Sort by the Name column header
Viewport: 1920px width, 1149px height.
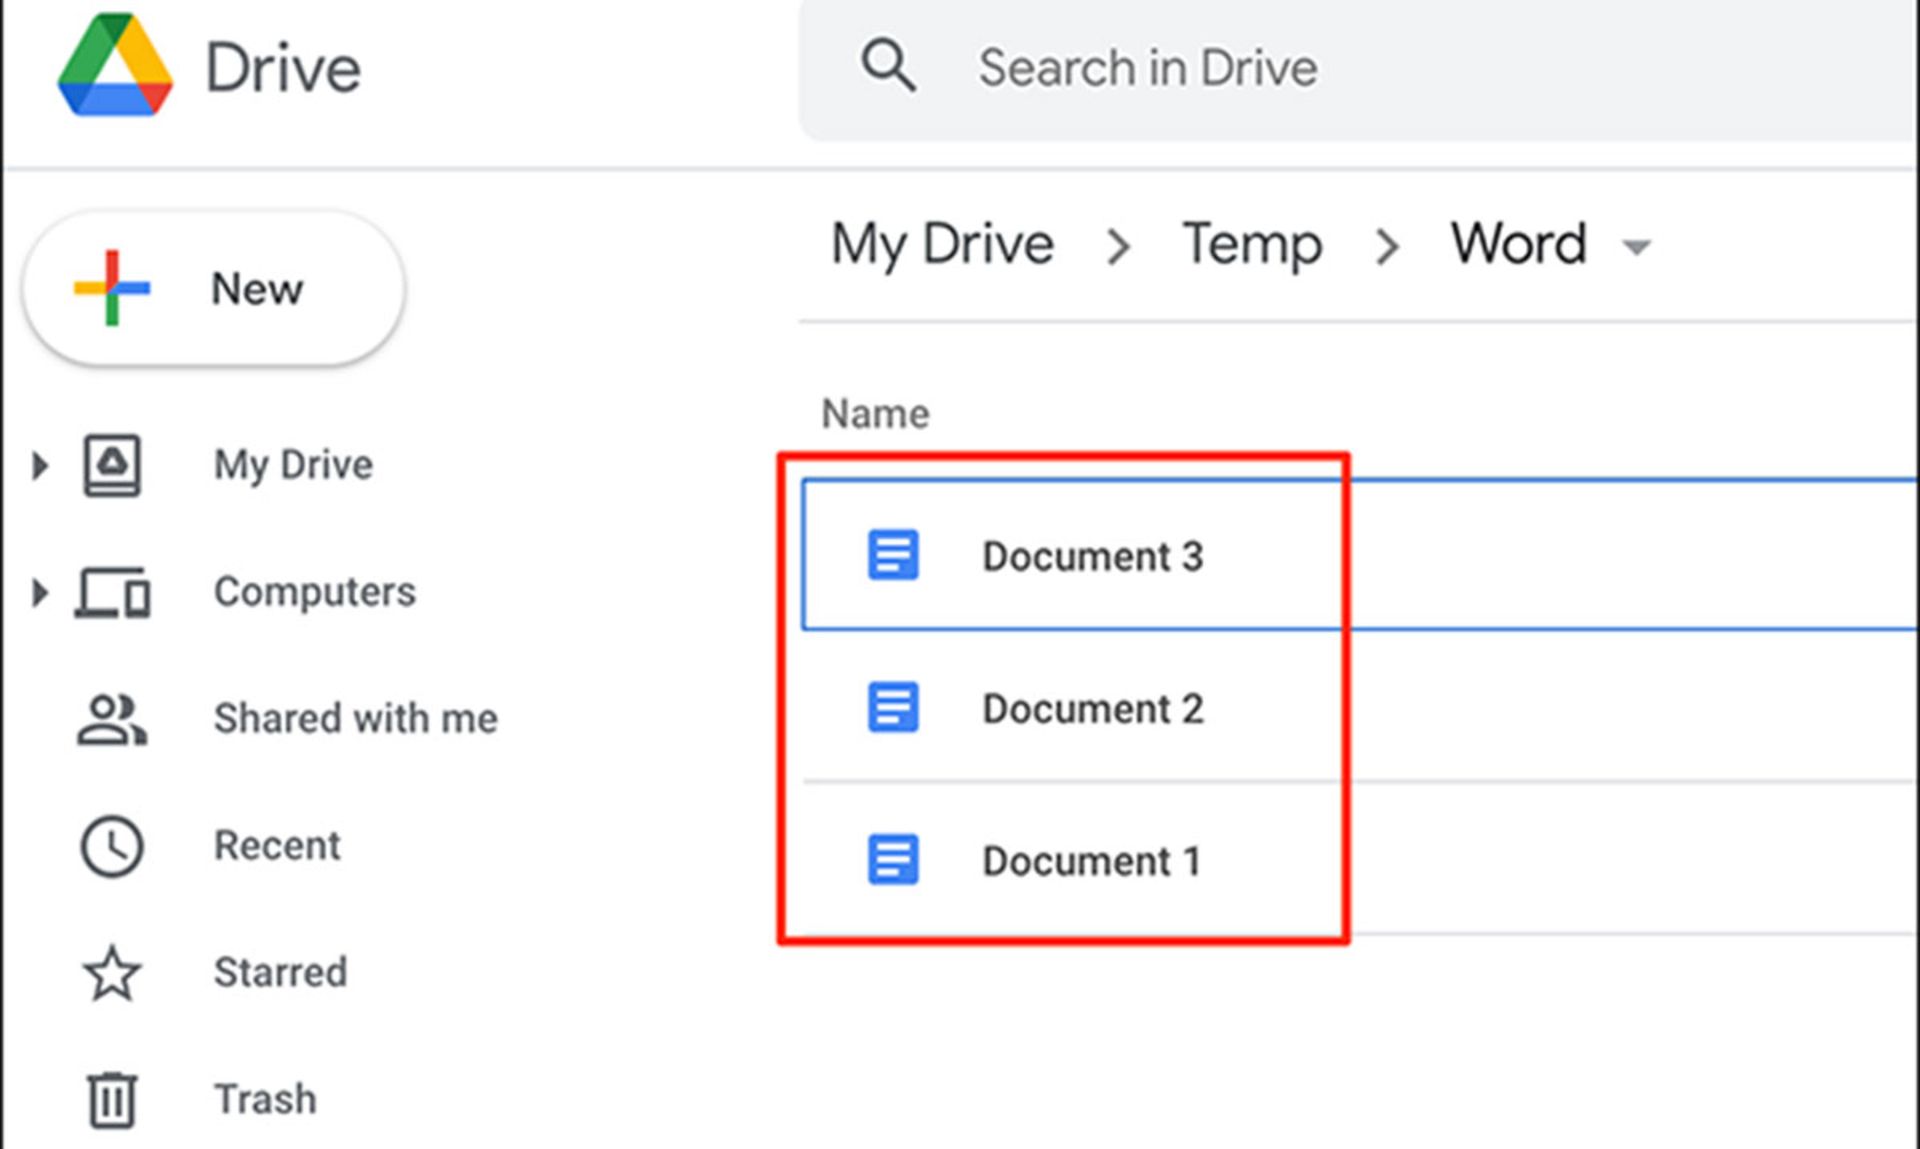(x=875, y=413)
